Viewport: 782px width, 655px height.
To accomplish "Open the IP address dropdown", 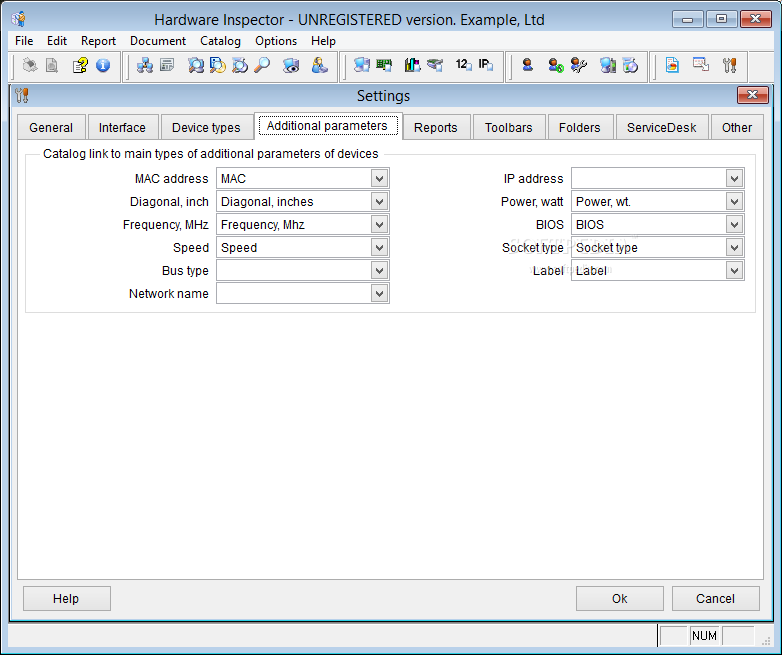I will [734, 179].
